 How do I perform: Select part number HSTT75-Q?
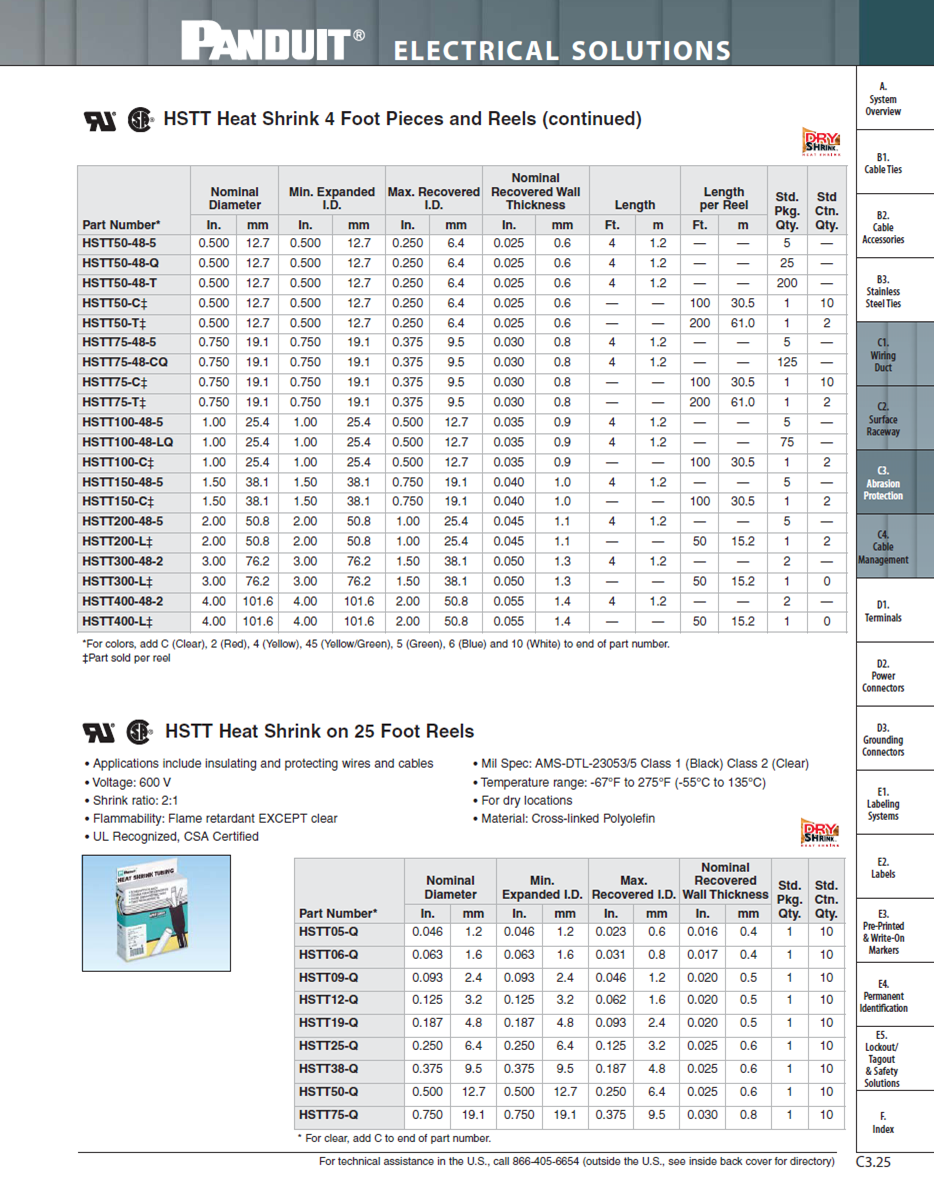click(329, 1115)
